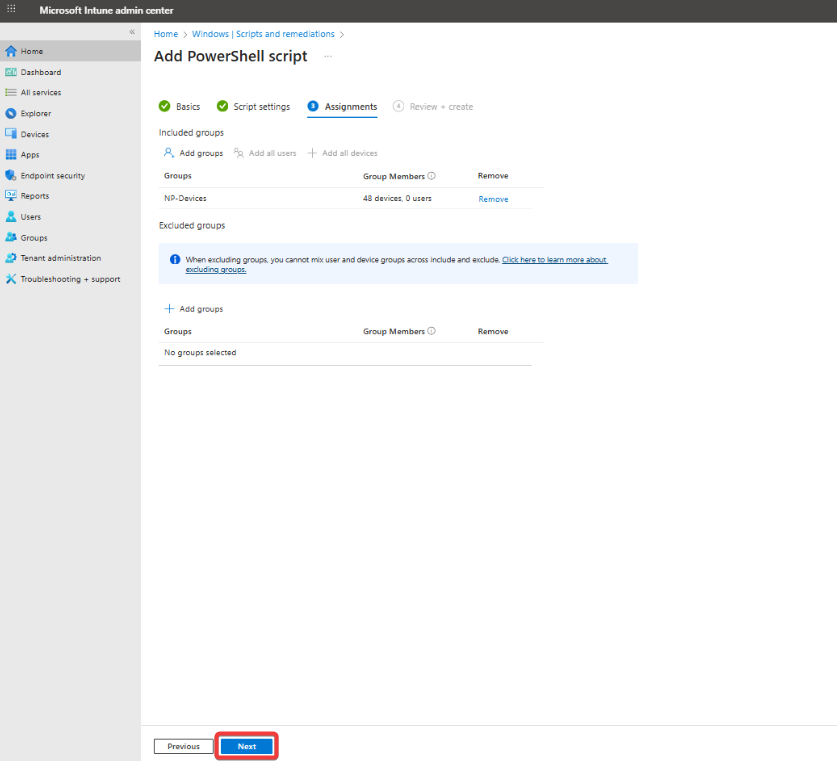Click Add groups under Included groups
Screen dimensions: 837x761
(194, 153)
